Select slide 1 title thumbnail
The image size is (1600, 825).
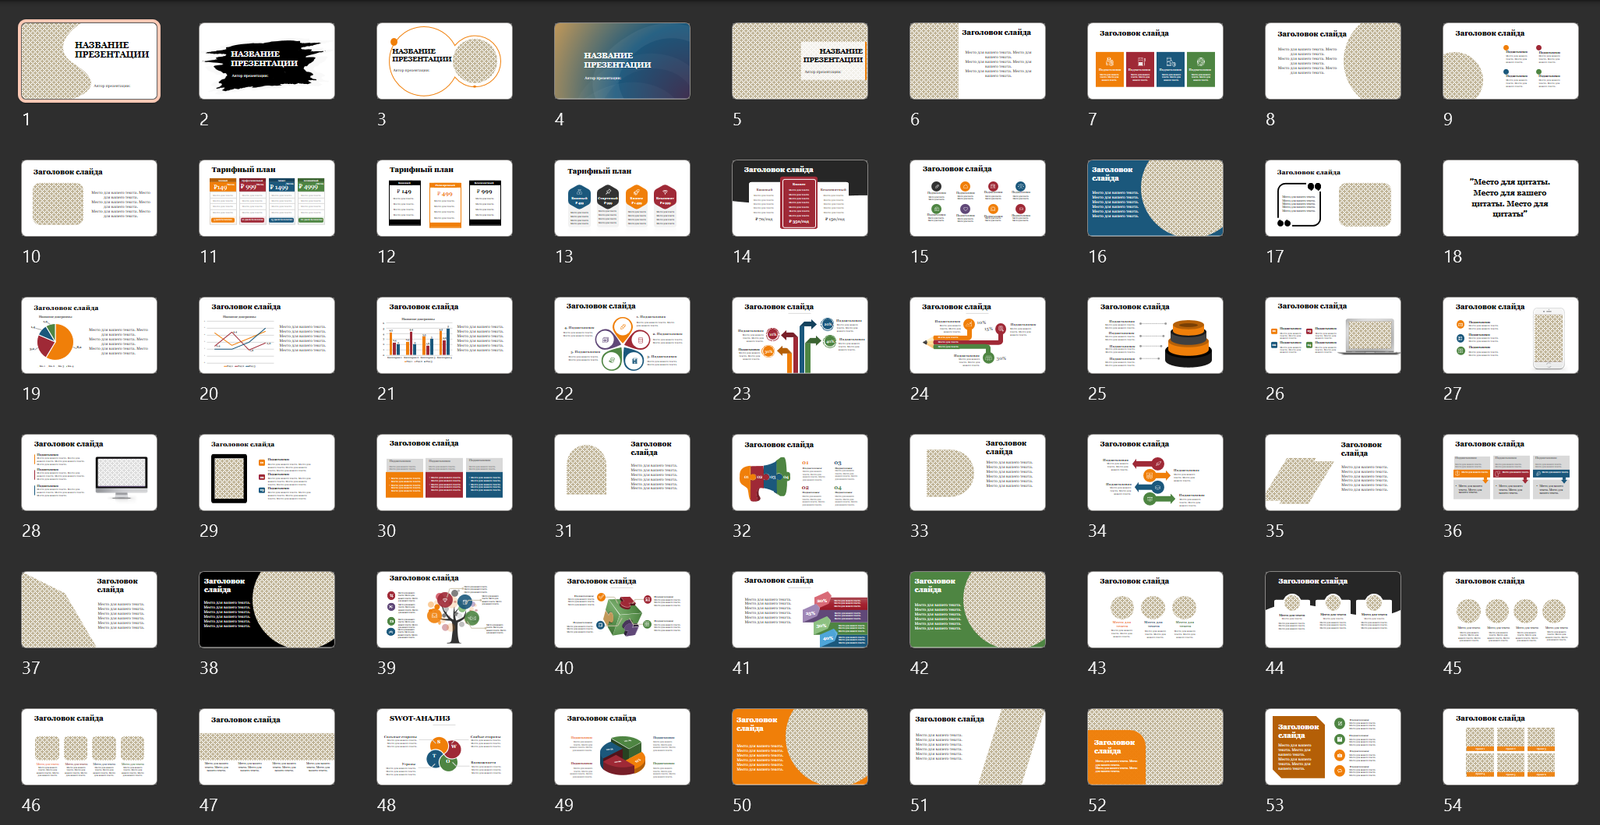pos(89,61)
